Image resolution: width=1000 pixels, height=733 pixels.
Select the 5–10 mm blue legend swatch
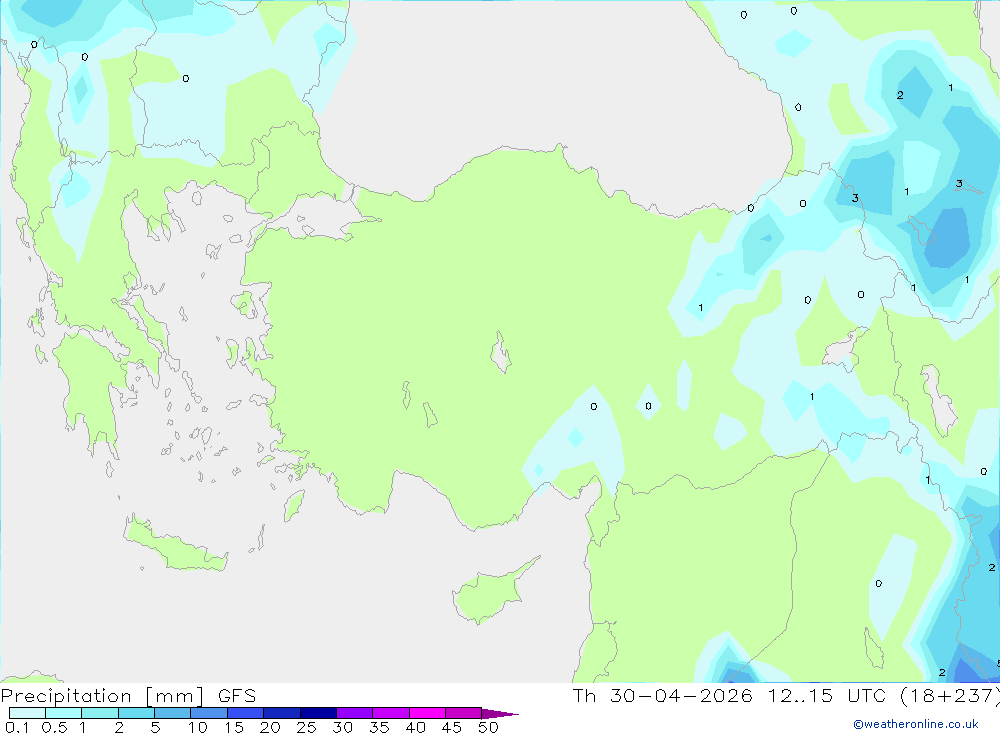173,713
